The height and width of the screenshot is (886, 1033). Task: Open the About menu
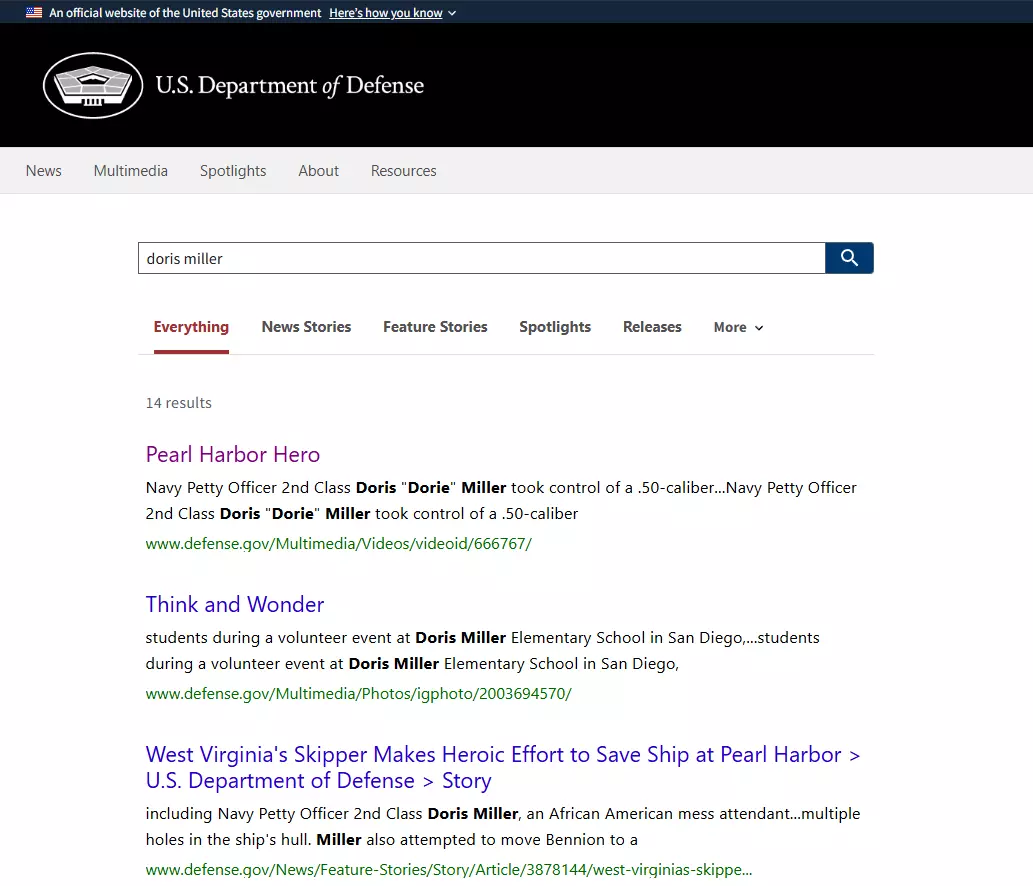[318, 171]
